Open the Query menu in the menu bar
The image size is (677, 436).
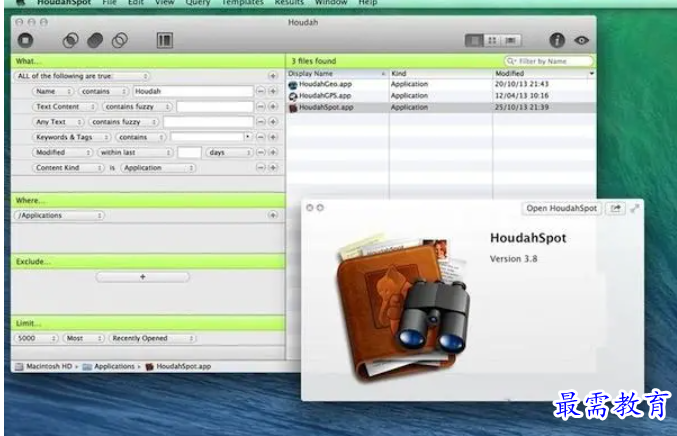coord(198,3)
